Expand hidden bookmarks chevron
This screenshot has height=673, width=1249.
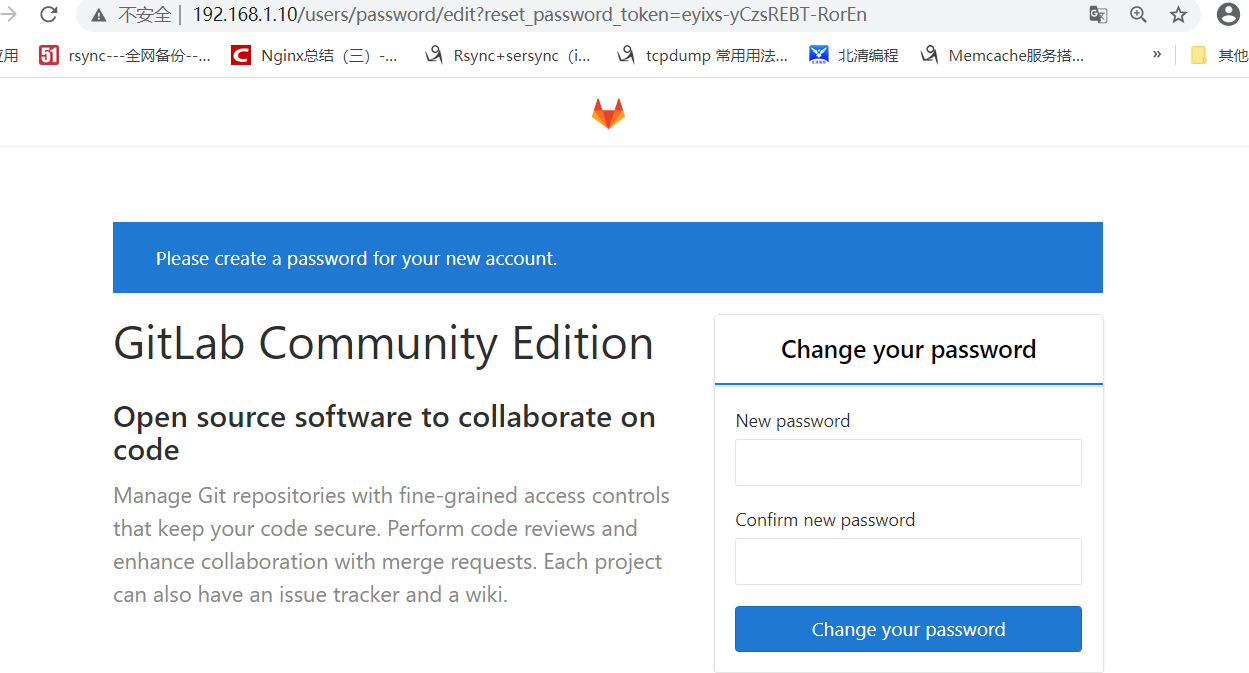pyautogui.click(x=1157, y=55)
